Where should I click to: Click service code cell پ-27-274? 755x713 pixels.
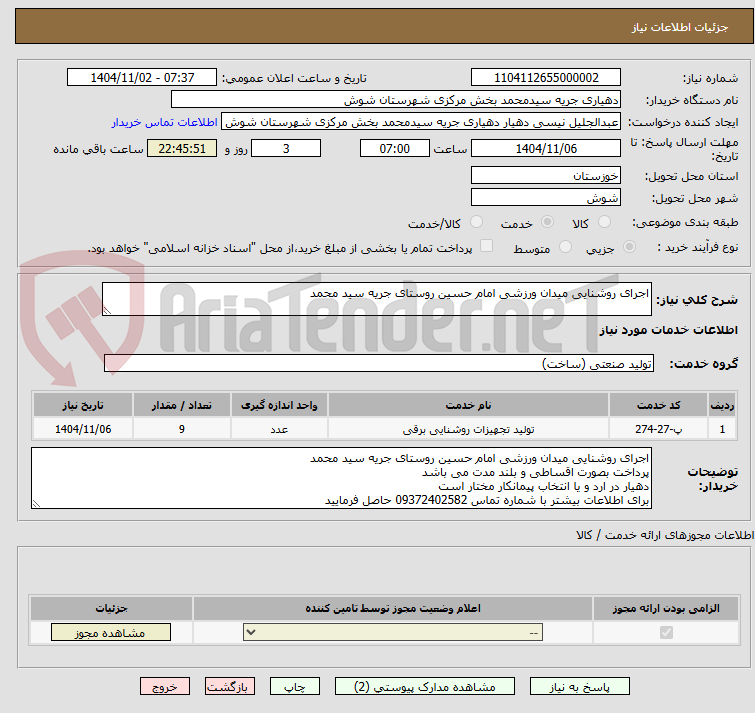658,428
